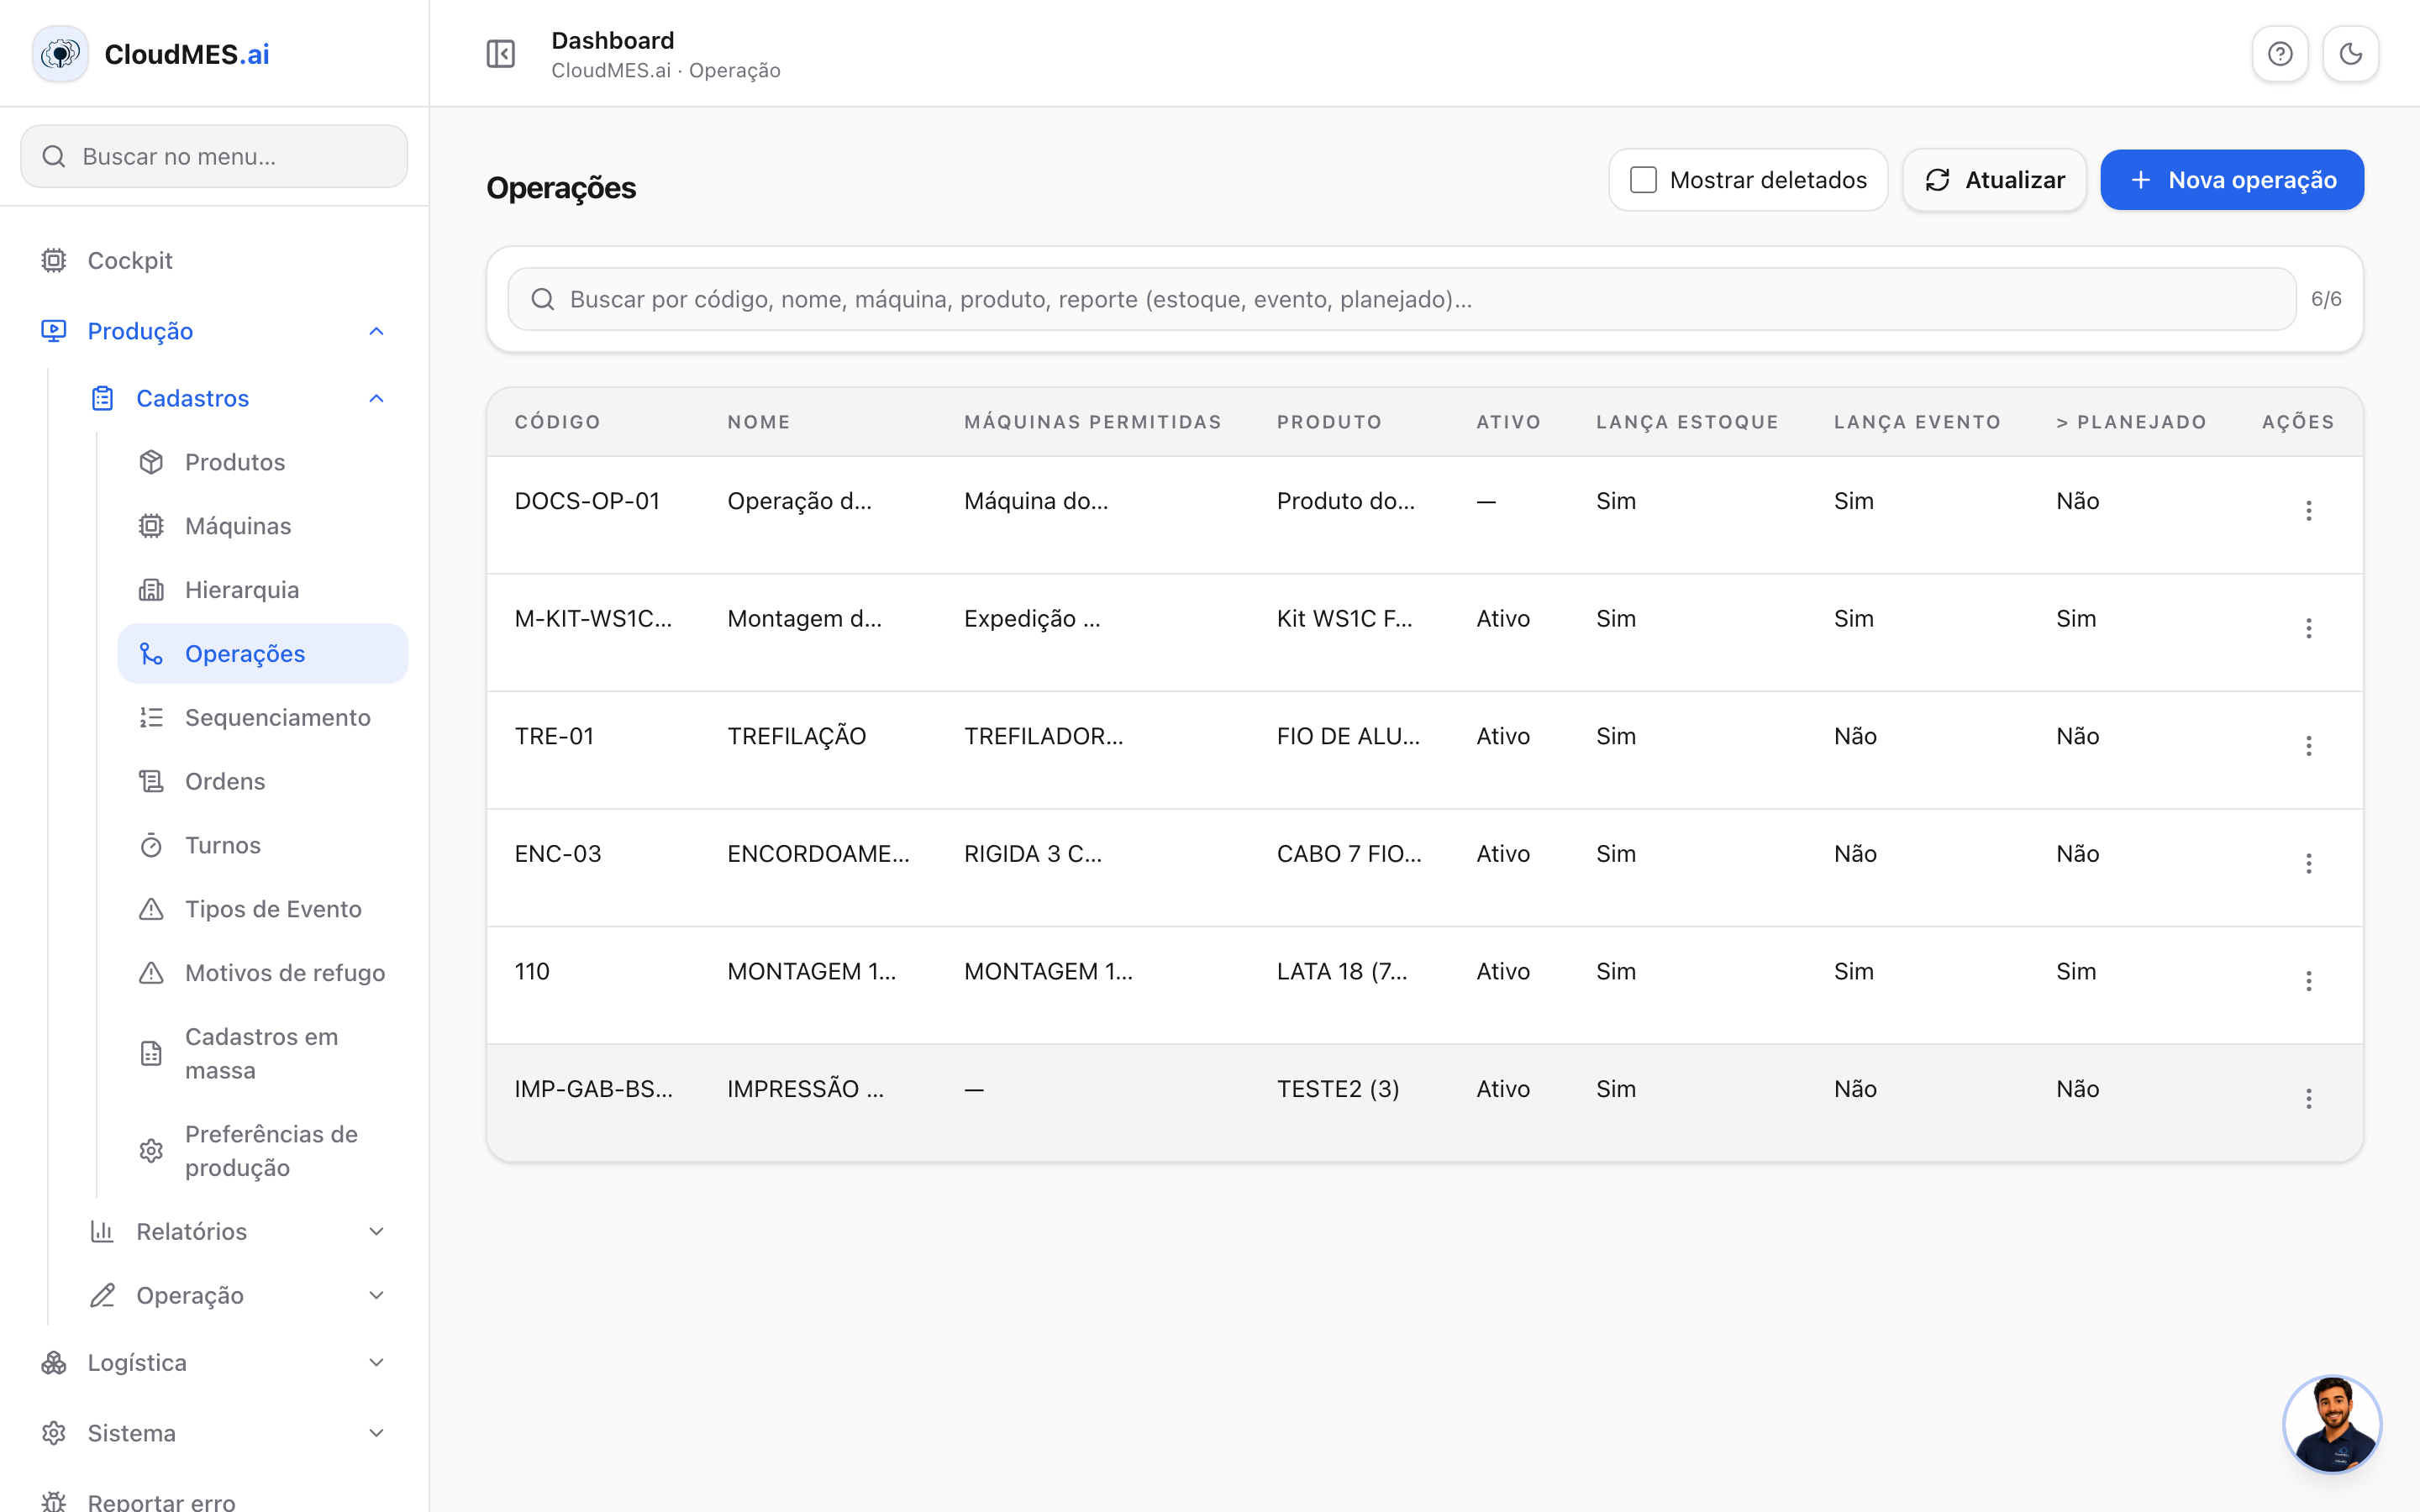Click the Cadastros em massa file icon

[151, 1054]
